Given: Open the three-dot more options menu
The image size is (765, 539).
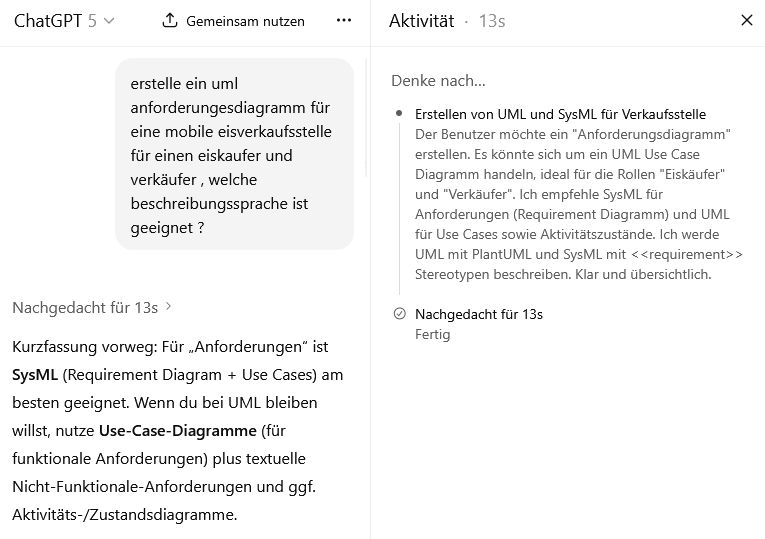Looking at the screenshot, I should point(344,20).
